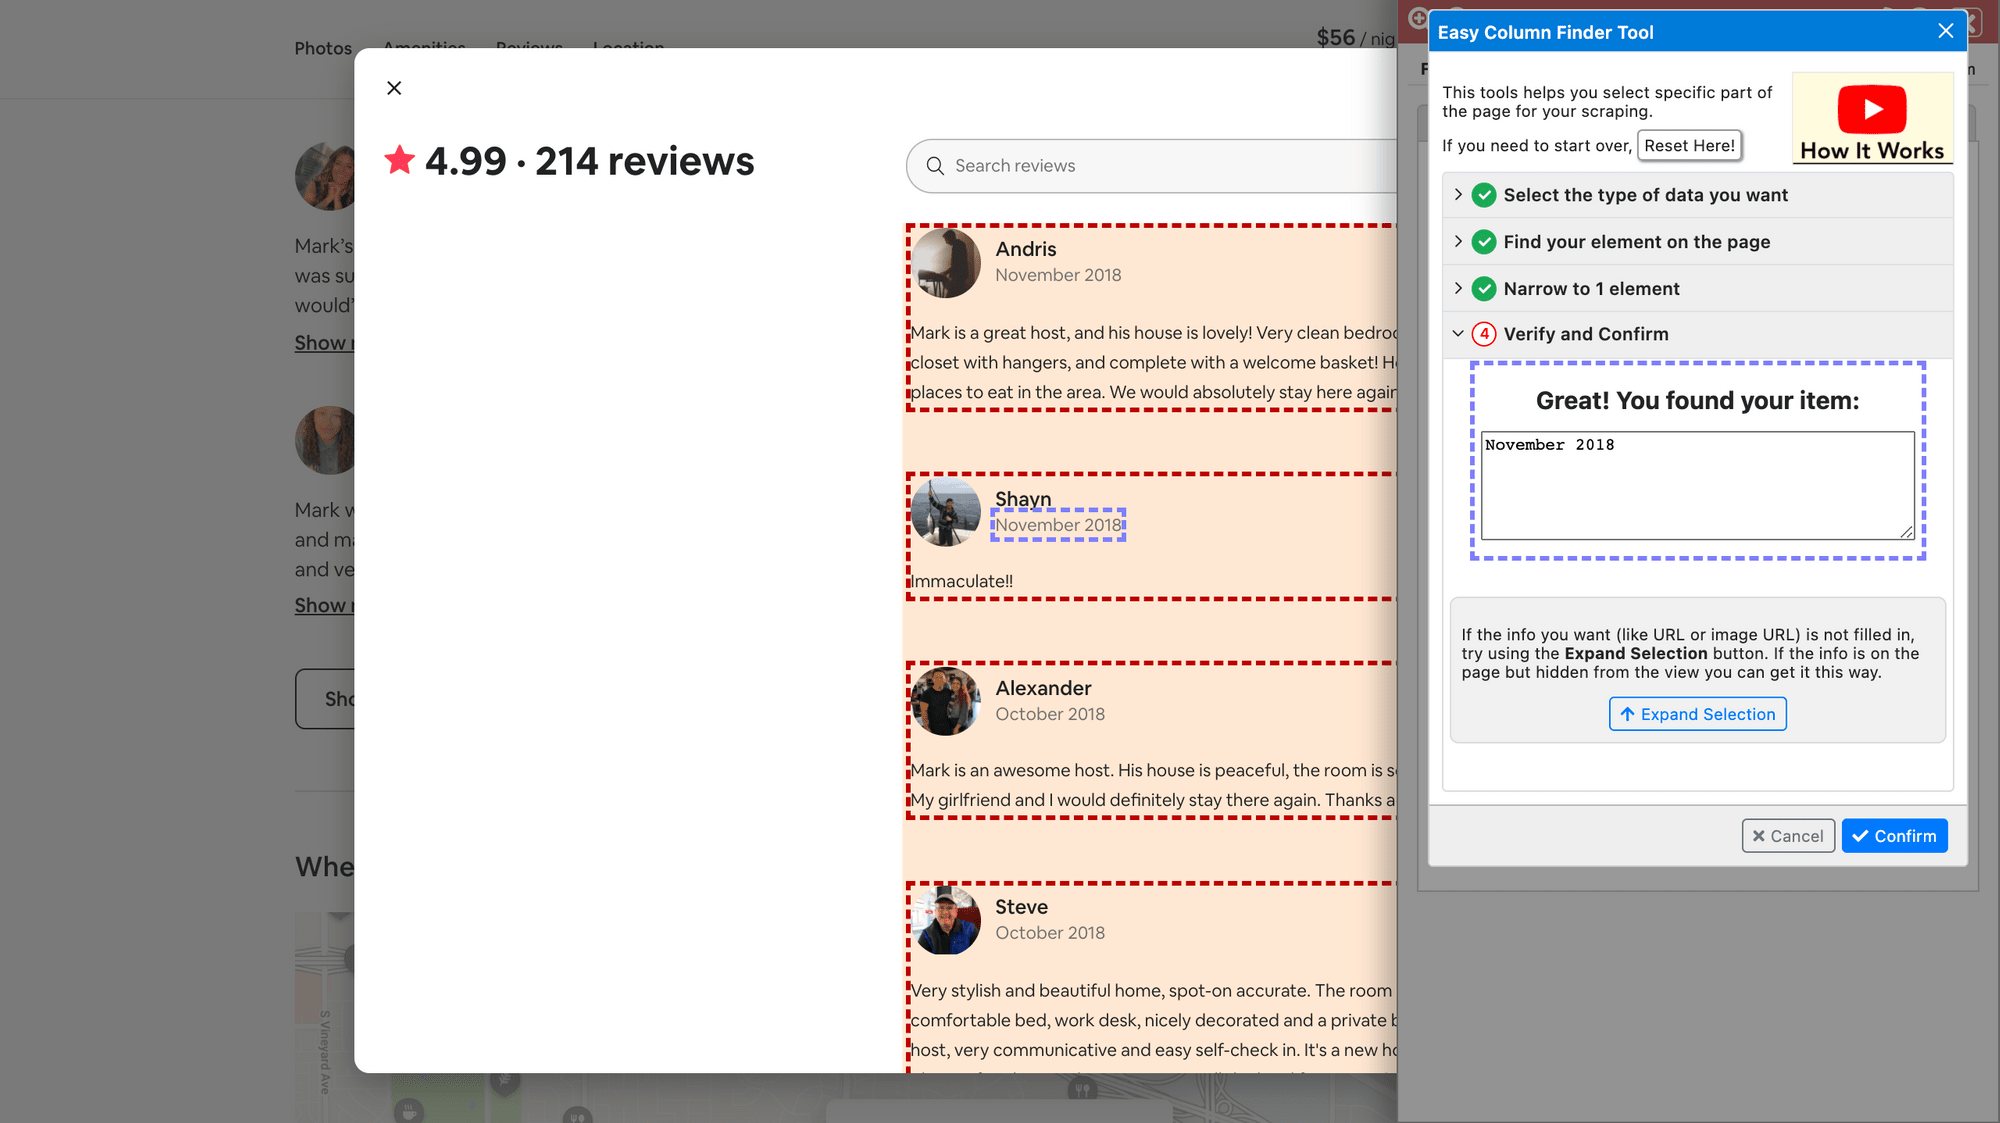The height and width of the screenshot is (1123, 2000).
Task: Collapse 'Verify and Confirm' section
Action: point(1458,334)
